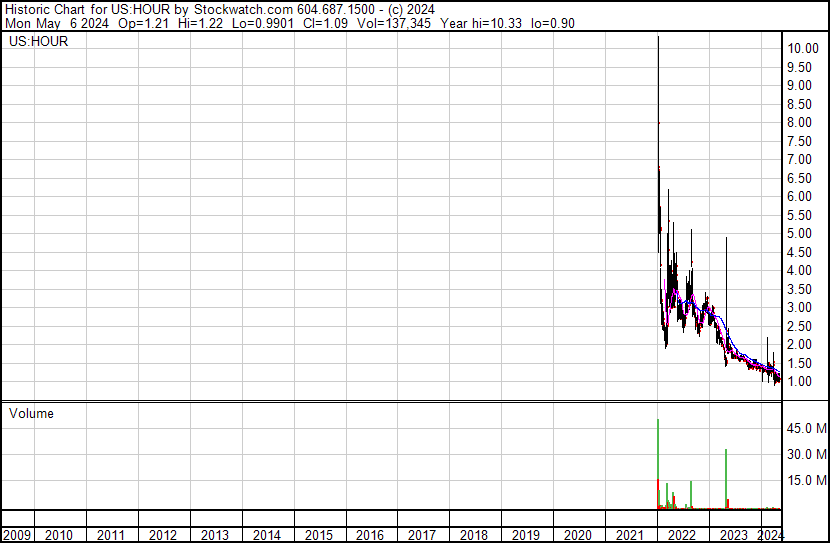Click the 10.00 price axis label
830x543 pixels.
pos(804,48)
